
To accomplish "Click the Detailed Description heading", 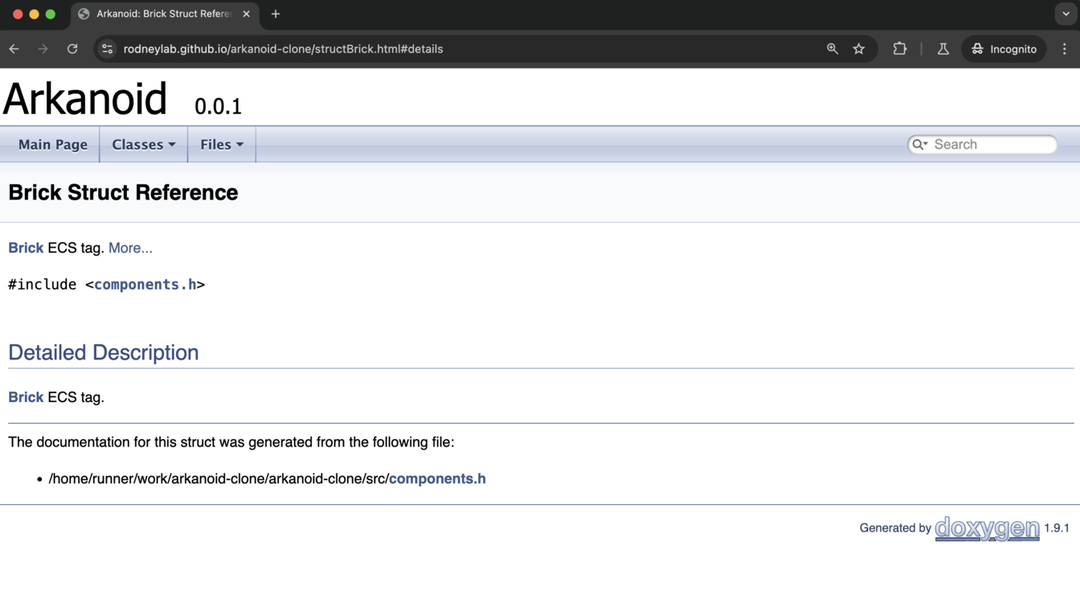I will click(x=103, y=353).
